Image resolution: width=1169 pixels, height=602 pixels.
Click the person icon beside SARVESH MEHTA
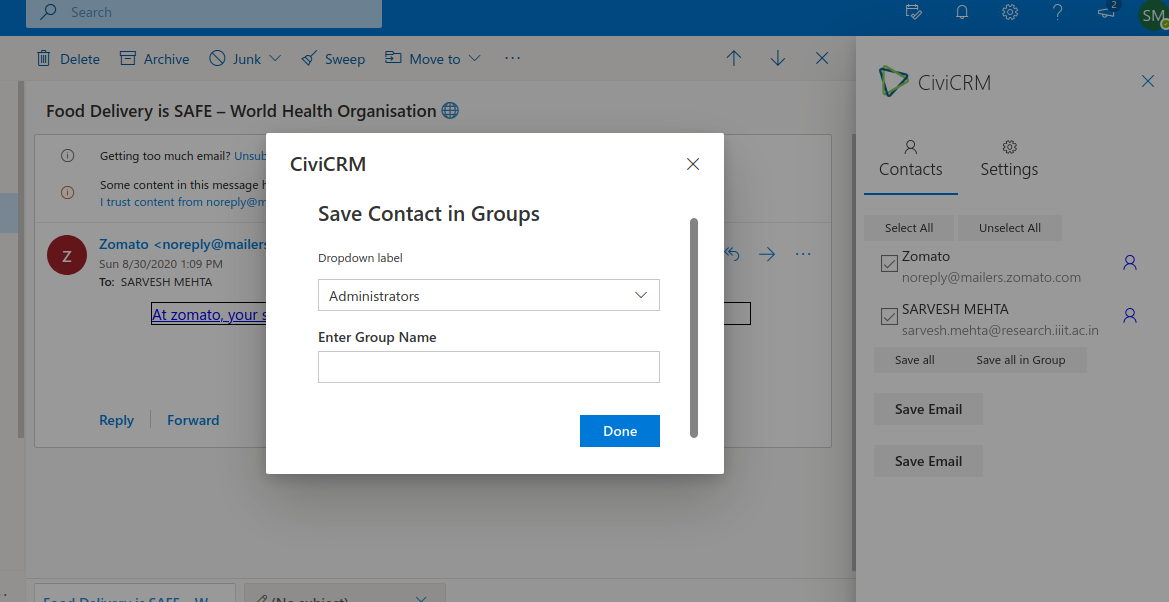coord(1129,316)
